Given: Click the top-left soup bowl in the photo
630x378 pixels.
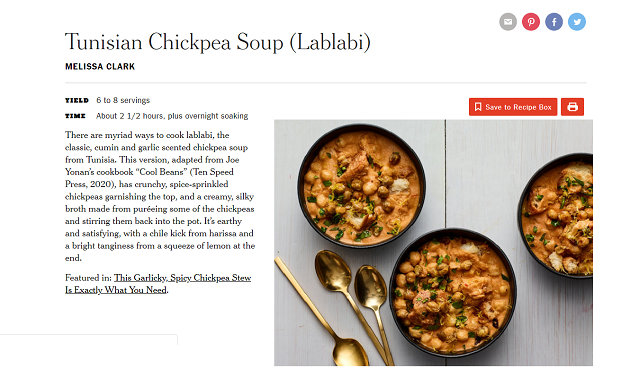Looking at the screenshot, I should point(362,186).
